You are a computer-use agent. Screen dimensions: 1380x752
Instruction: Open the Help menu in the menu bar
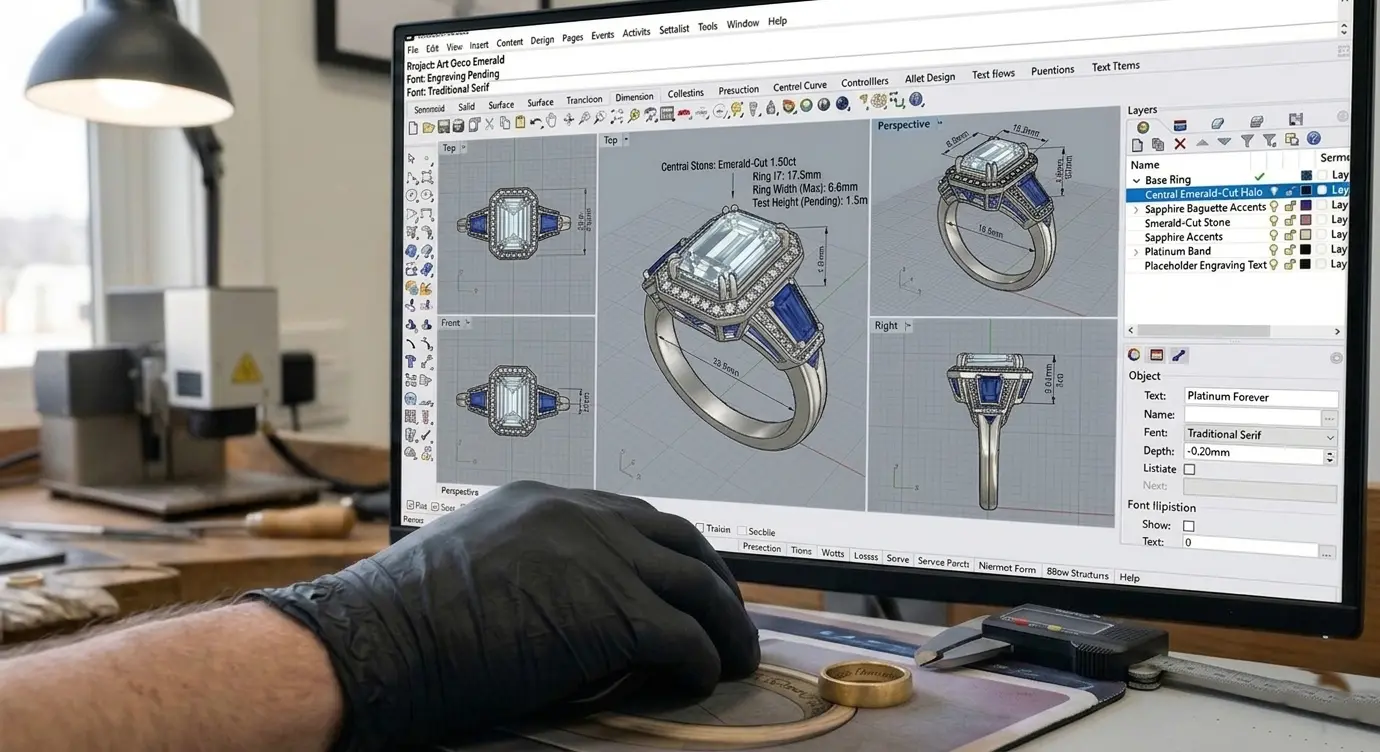[777, 21]
